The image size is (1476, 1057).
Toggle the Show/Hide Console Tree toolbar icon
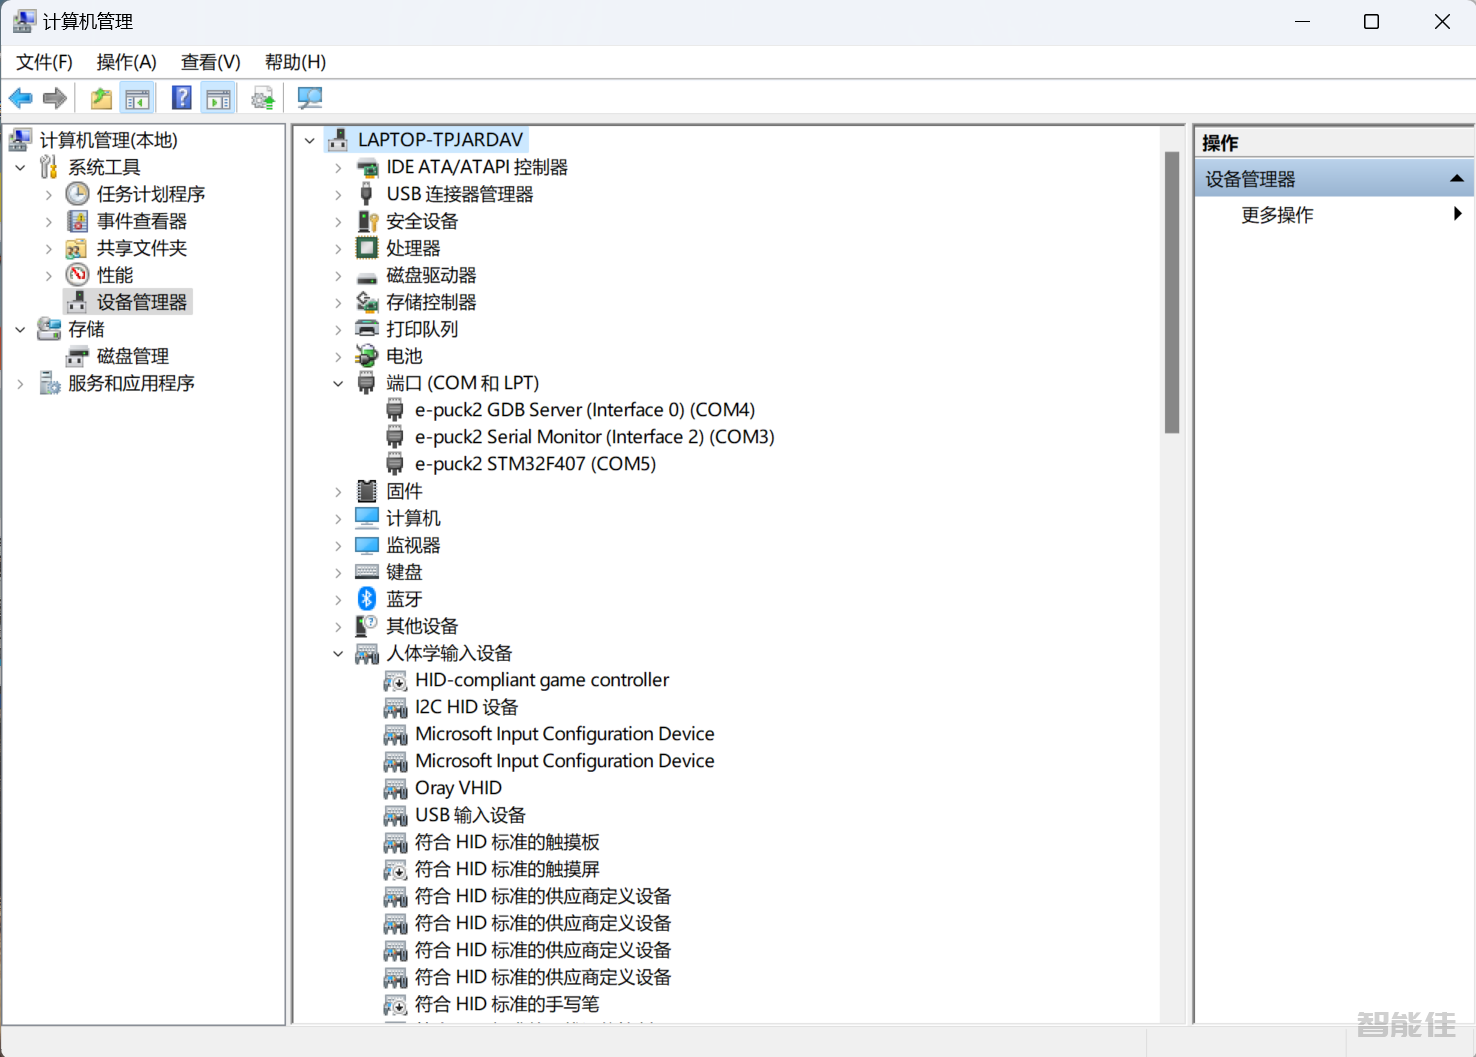pyautogui.click(x=138, y=98)
